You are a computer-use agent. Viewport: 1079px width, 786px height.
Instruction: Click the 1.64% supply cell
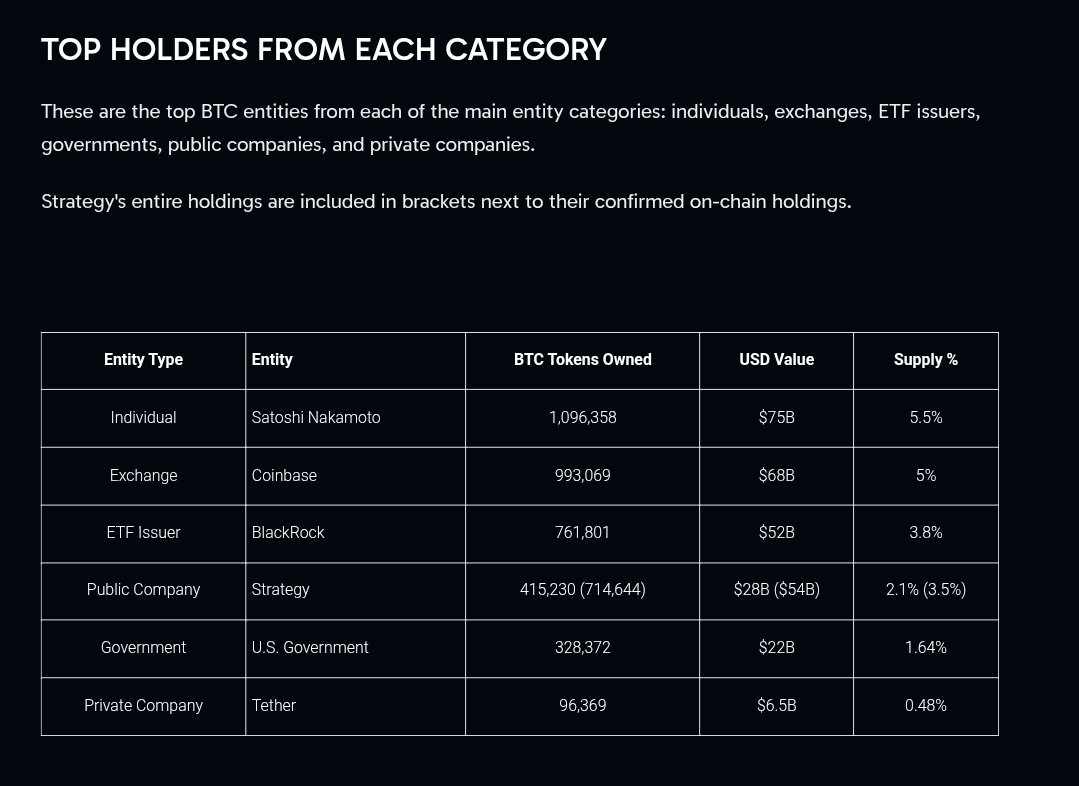[x=925, y=648]
